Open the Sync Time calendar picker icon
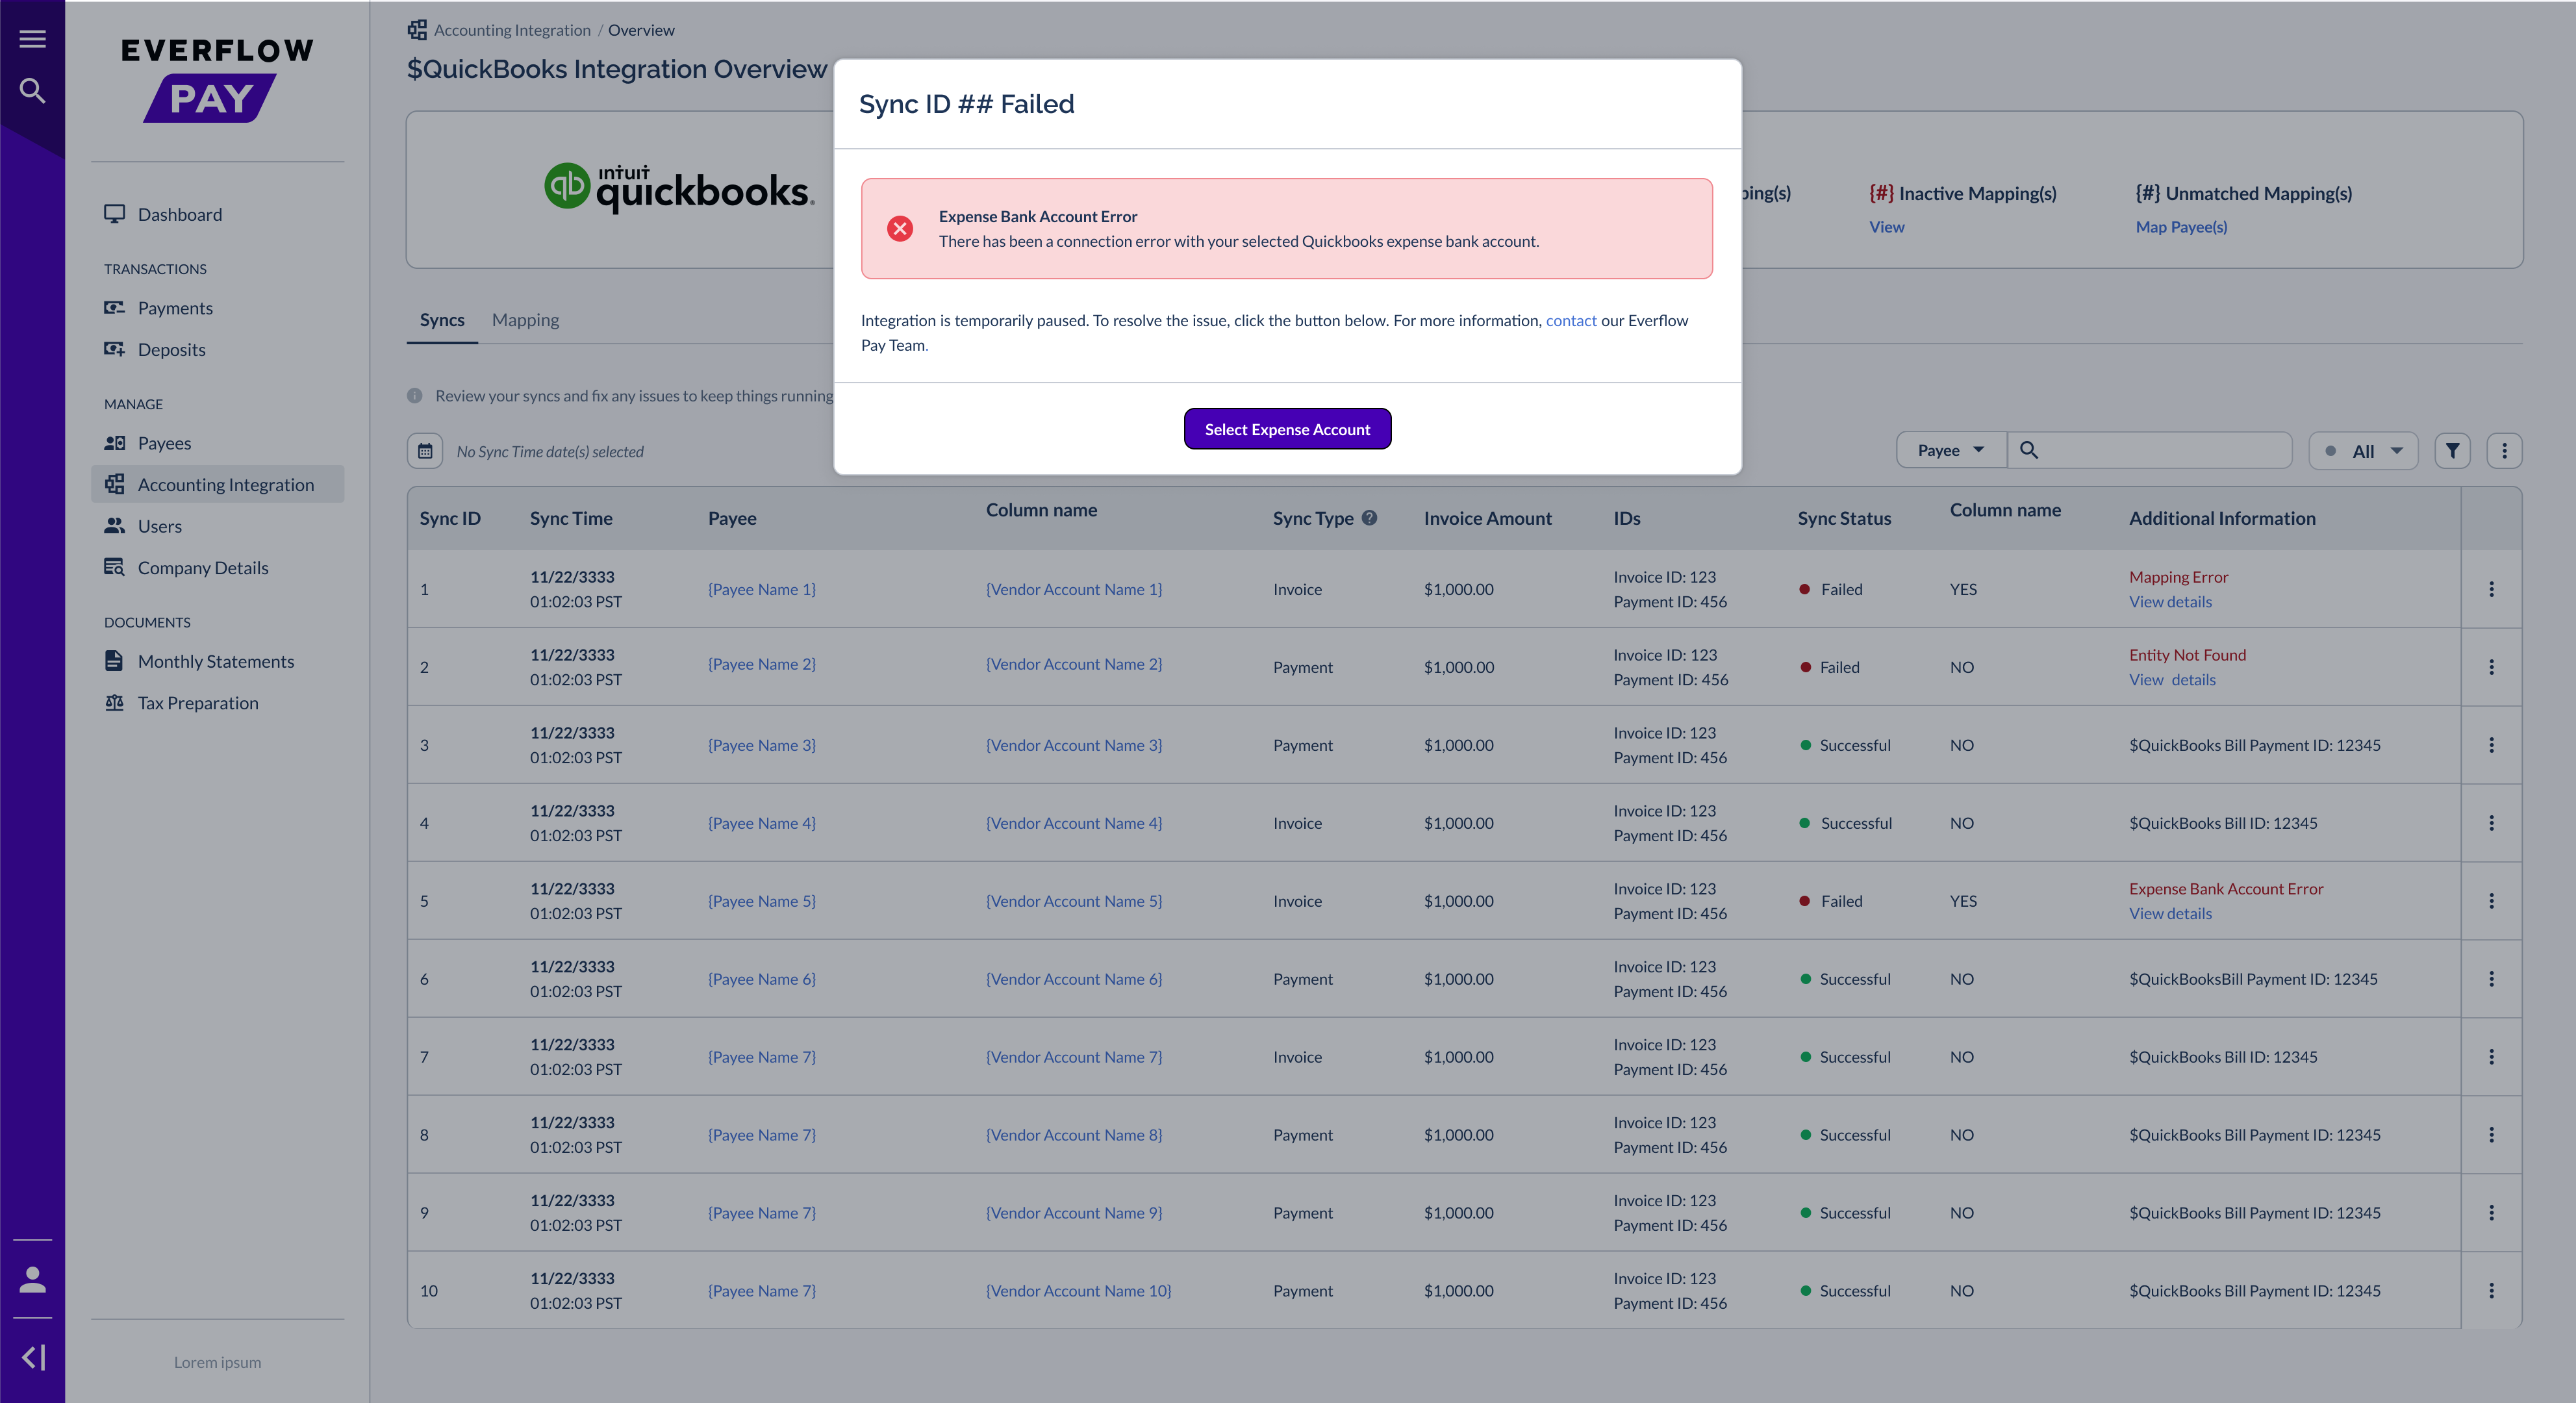 [425, 451]
